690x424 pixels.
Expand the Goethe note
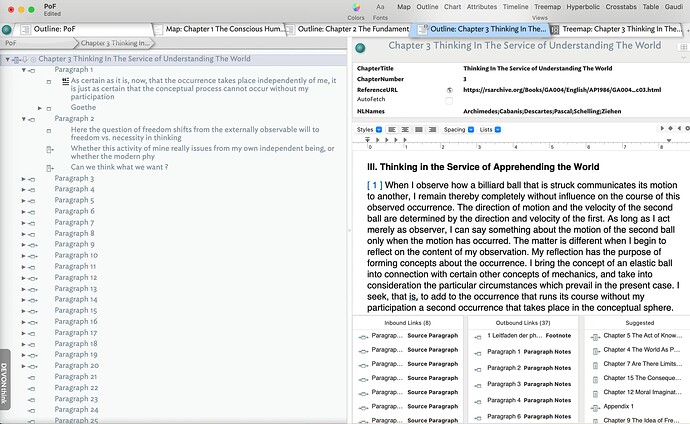(x=40, y=108)
